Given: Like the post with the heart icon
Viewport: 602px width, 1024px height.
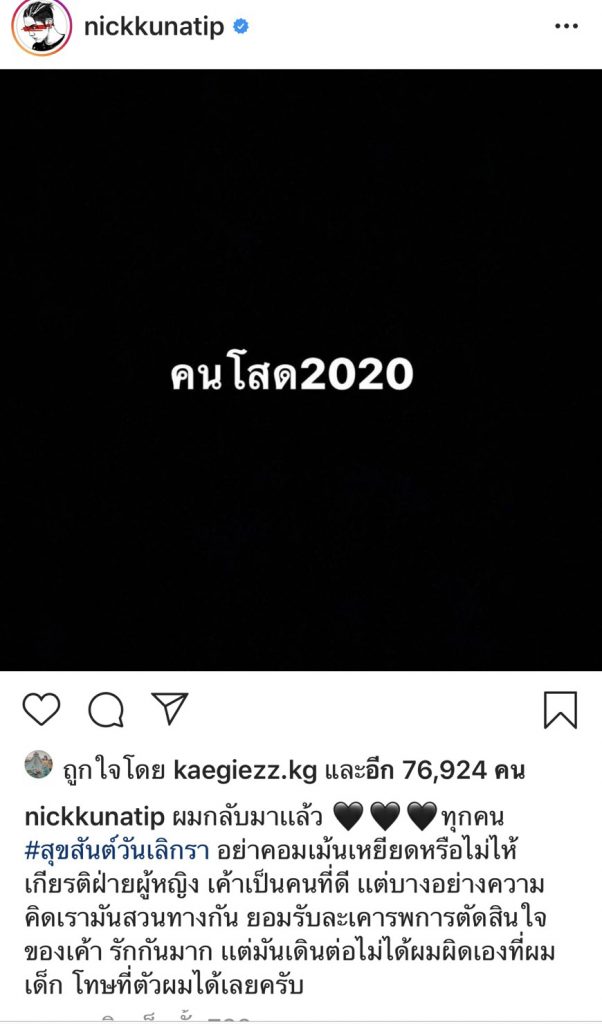Looking at the screenshot, I should click(41, 709).
